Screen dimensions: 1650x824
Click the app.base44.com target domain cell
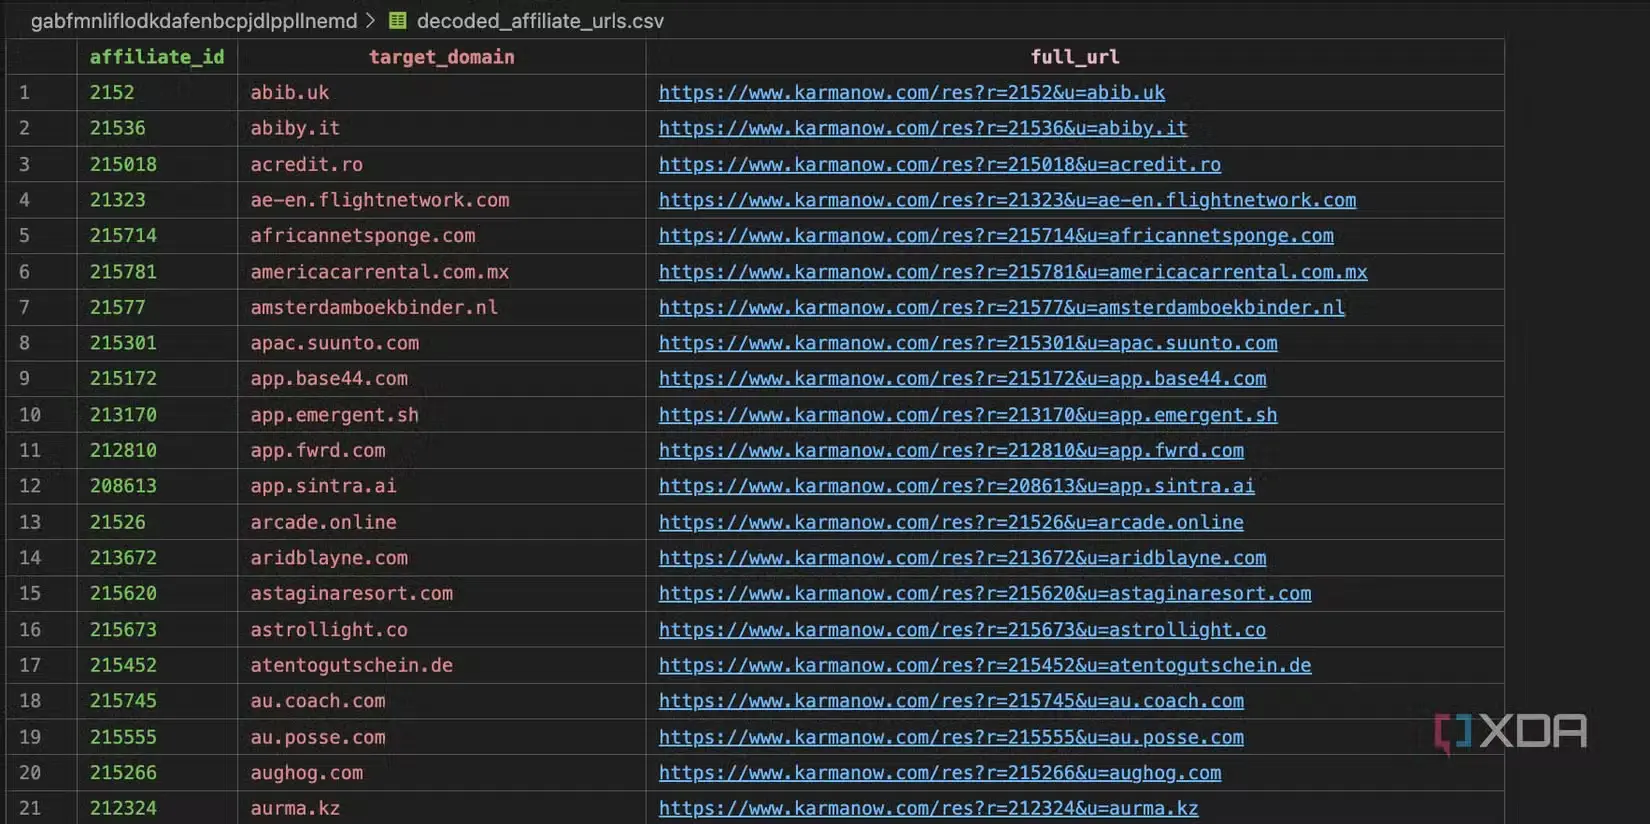329,379
